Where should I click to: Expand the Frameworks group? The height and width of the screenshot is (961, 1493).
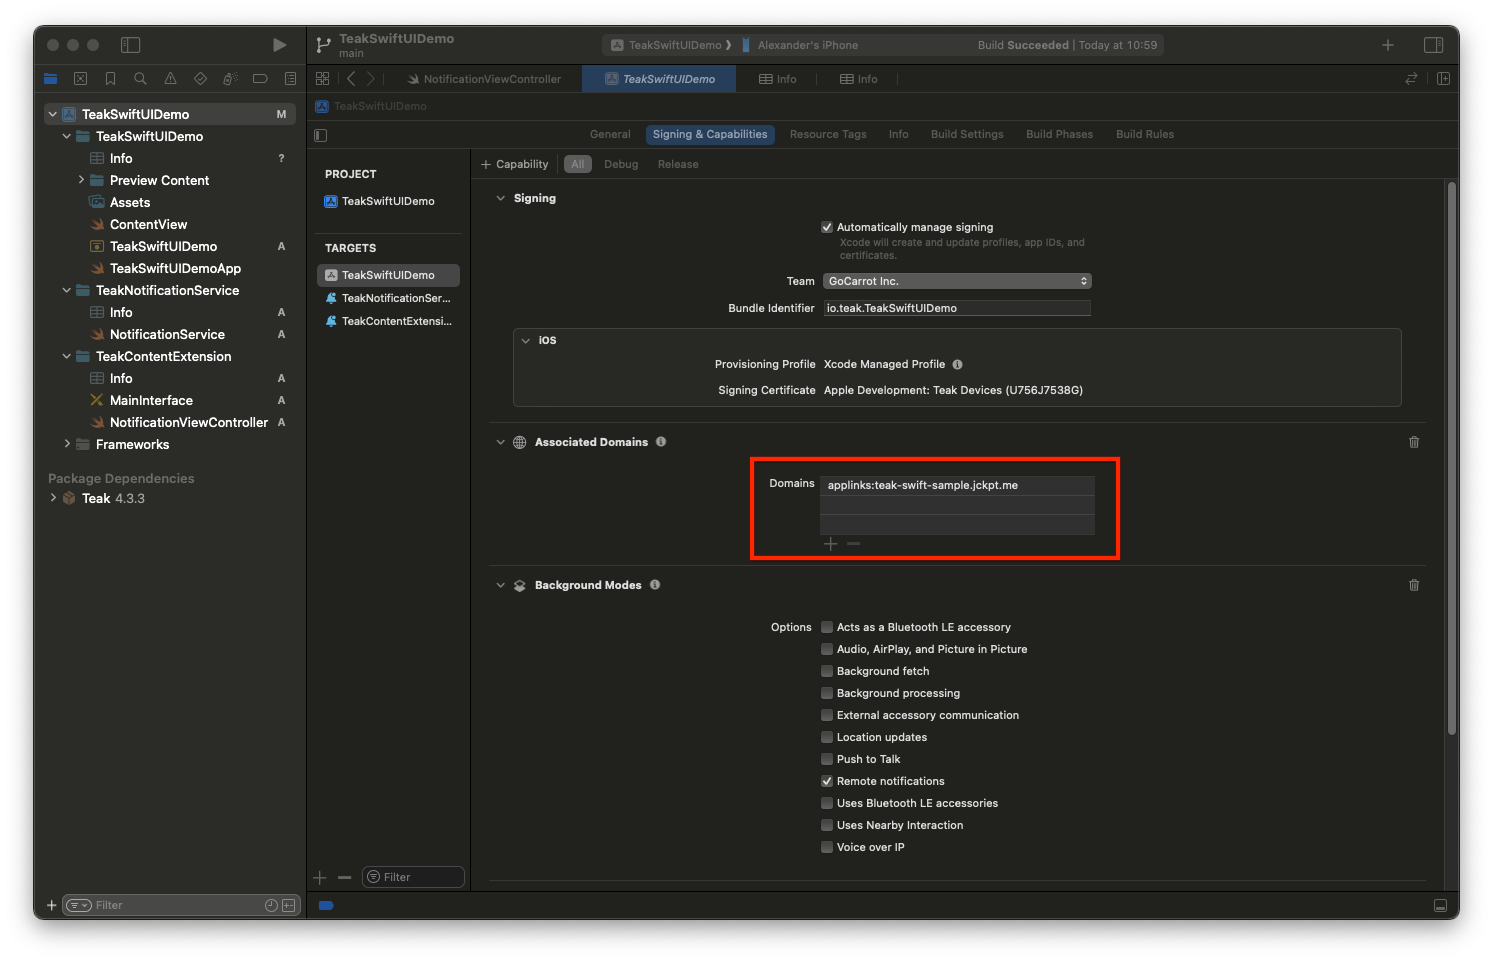pos(67,444)
